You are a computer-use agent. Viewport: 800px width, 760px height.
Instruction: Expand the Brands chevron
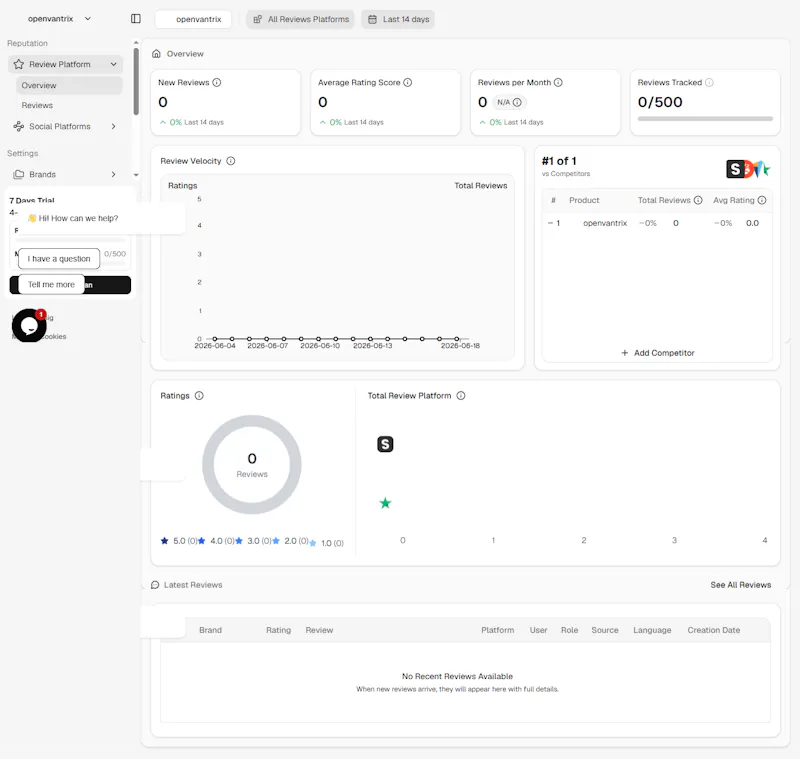click(x=113, y=174)
